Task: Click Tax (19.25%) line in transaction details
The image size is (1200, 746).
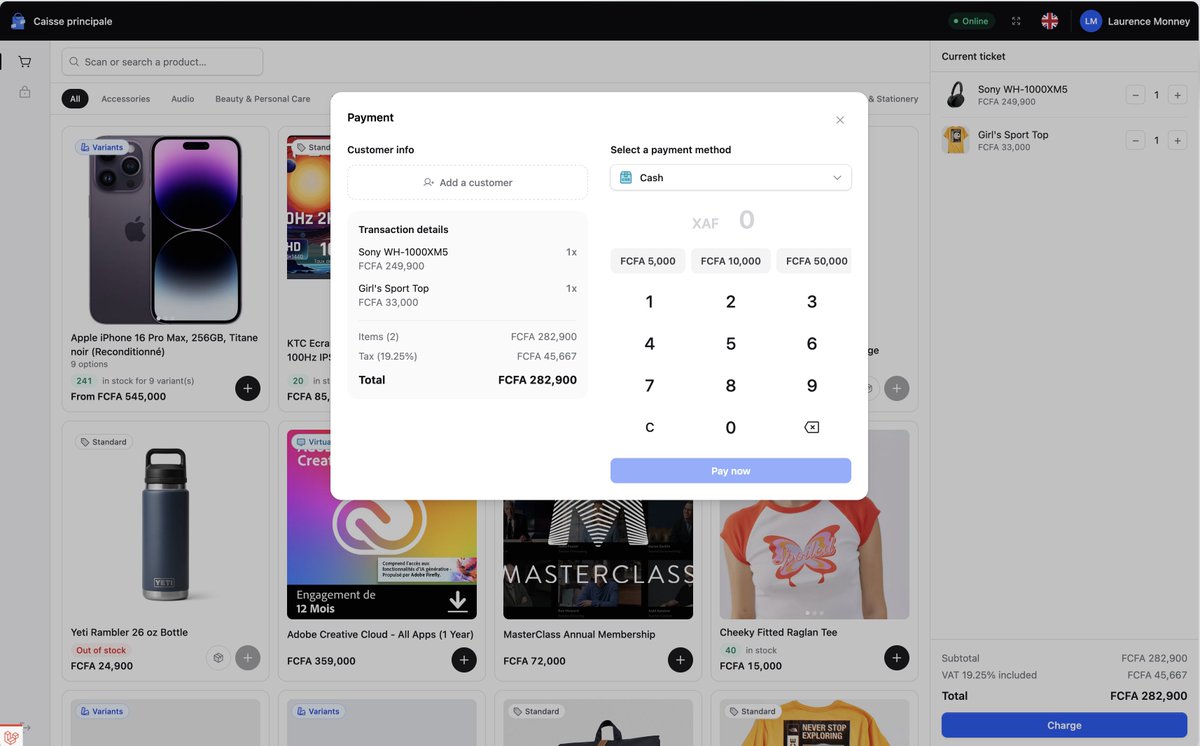Action: (468, 356)
